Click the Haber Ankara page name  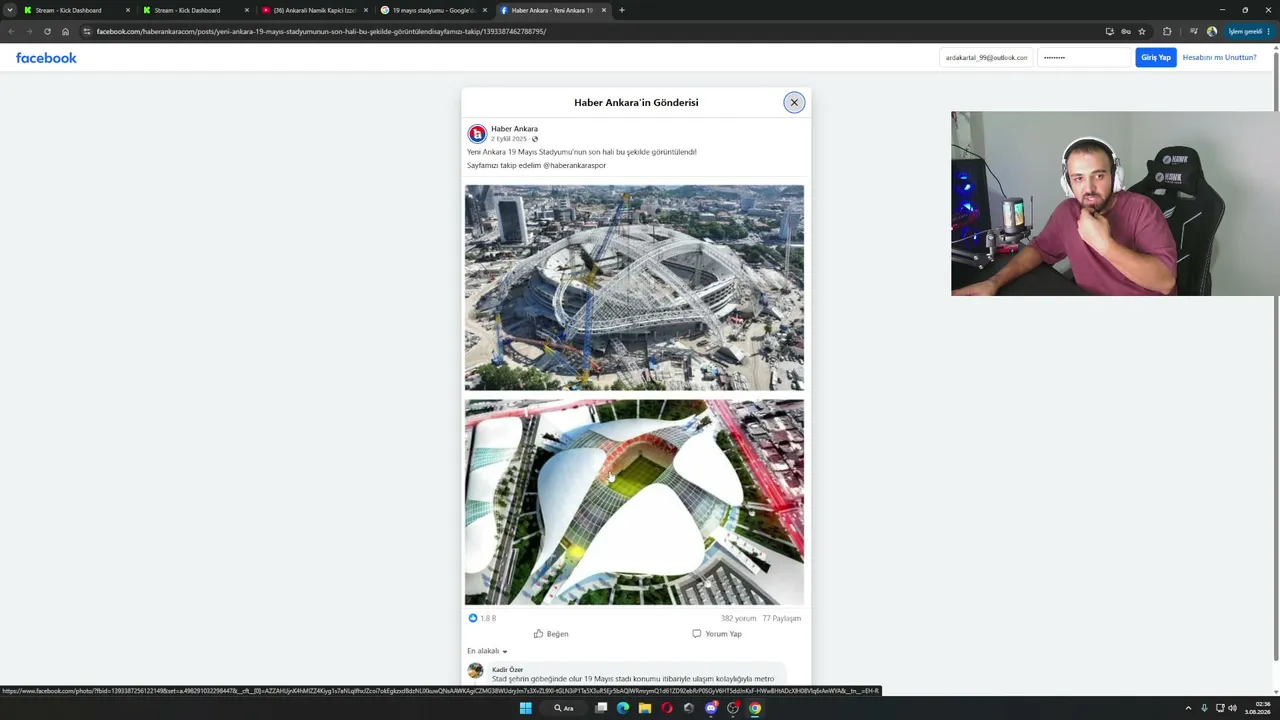pos(514,129)
